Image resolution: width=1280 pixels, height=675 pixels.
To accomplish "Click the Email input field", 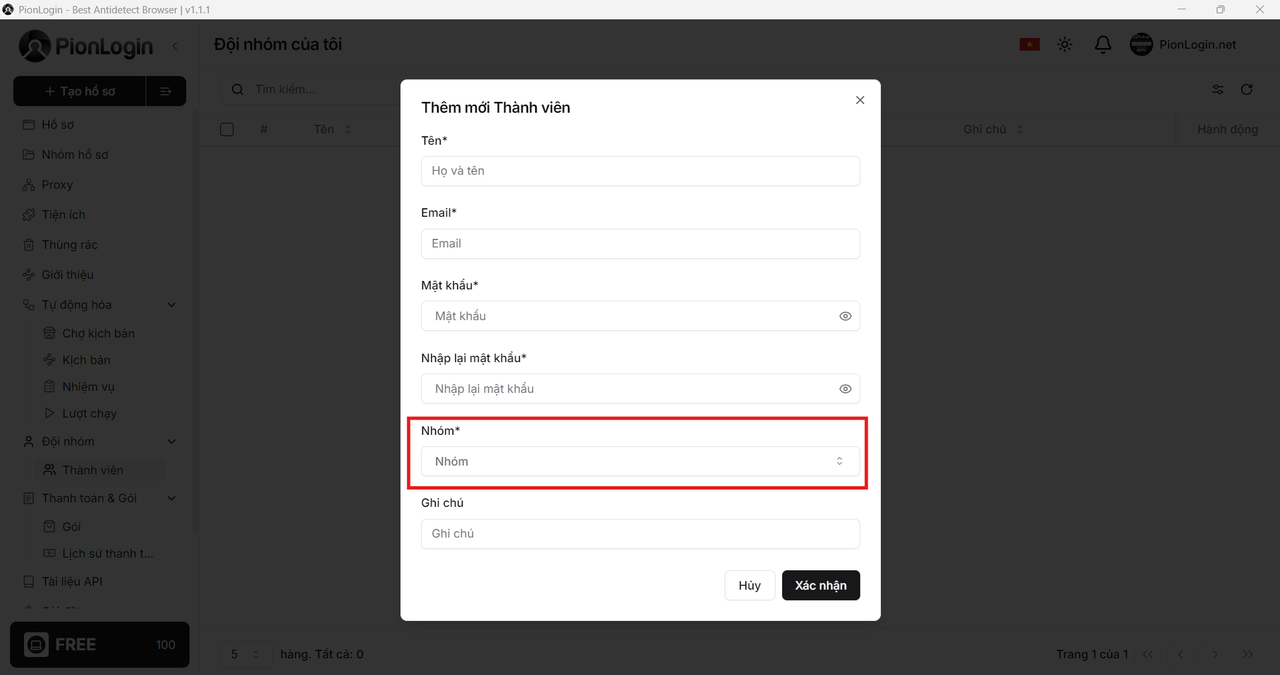I will click(640, 244).
